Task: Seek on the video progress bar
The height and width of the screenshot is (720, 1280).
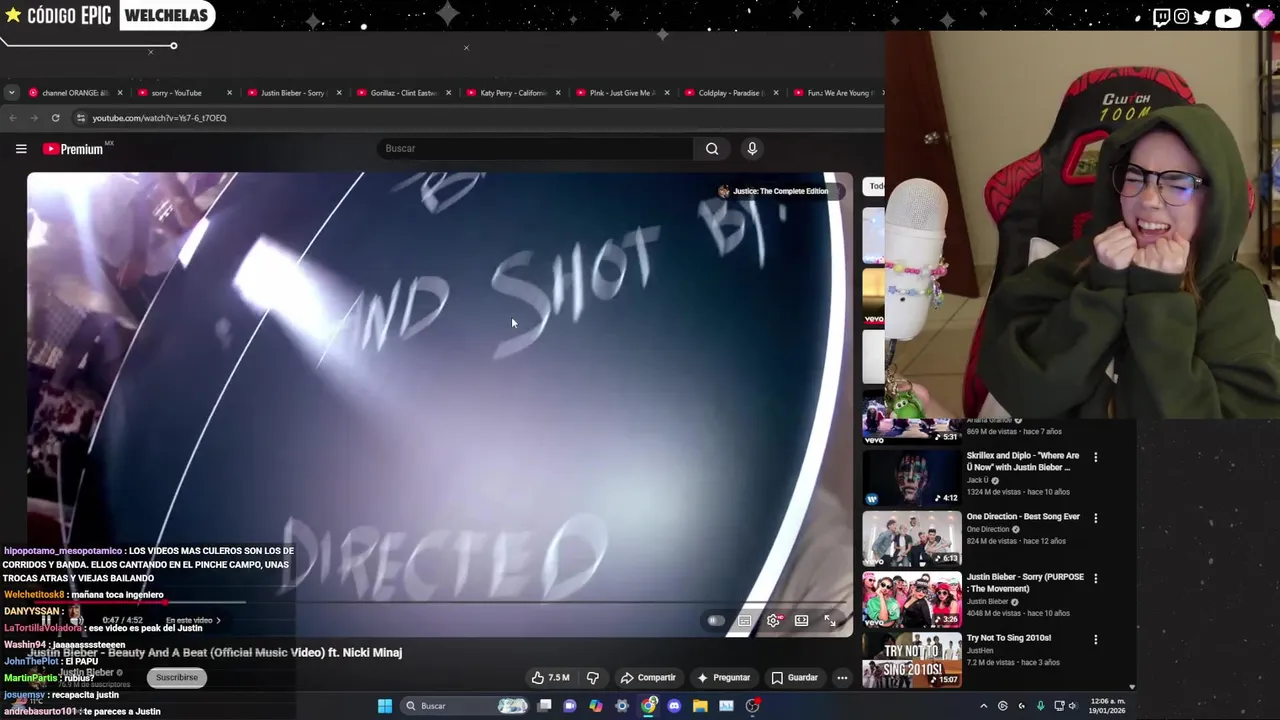Action: [440, 603]
